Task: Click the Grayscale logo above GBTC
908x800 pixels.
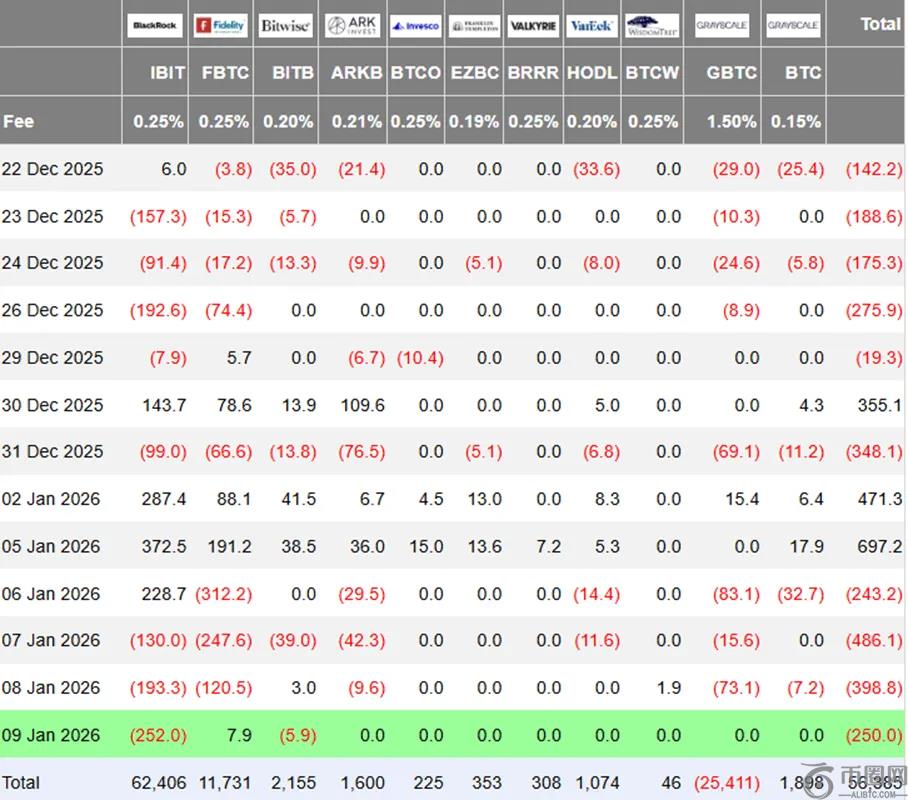Action: pyautogui.click(x=722, y=25)
